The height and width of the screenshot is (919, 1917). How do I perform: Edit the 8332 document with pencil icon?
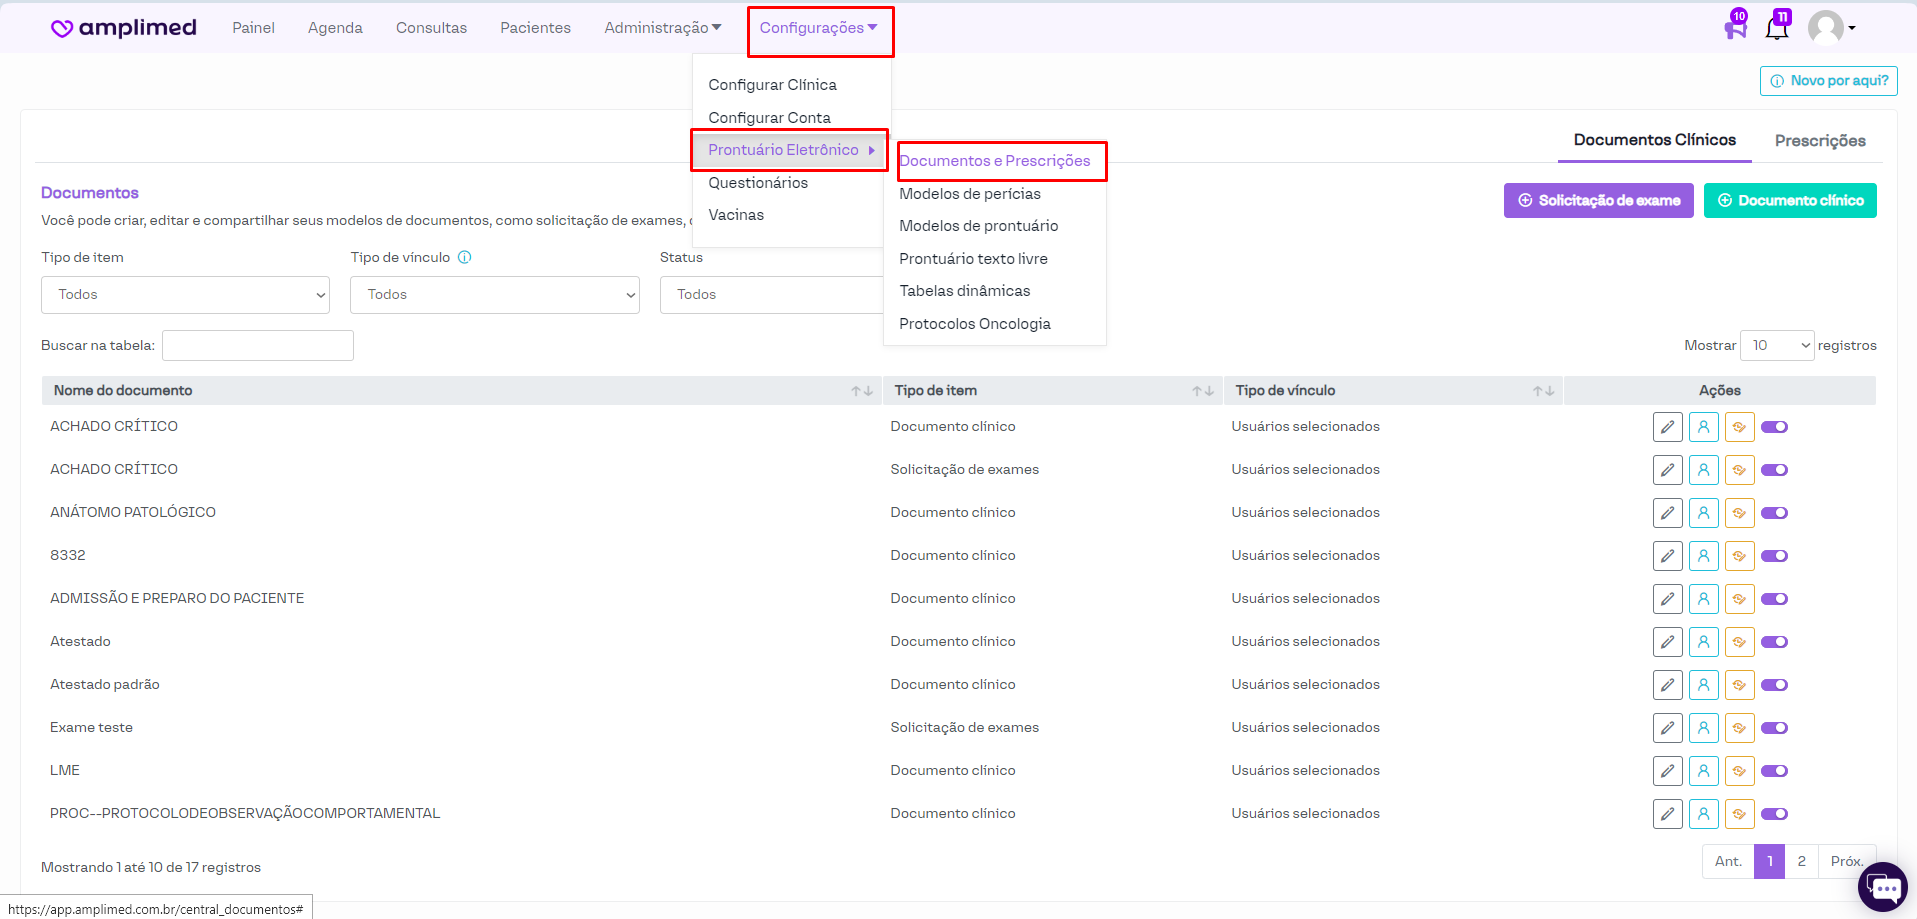(1667, 556)
